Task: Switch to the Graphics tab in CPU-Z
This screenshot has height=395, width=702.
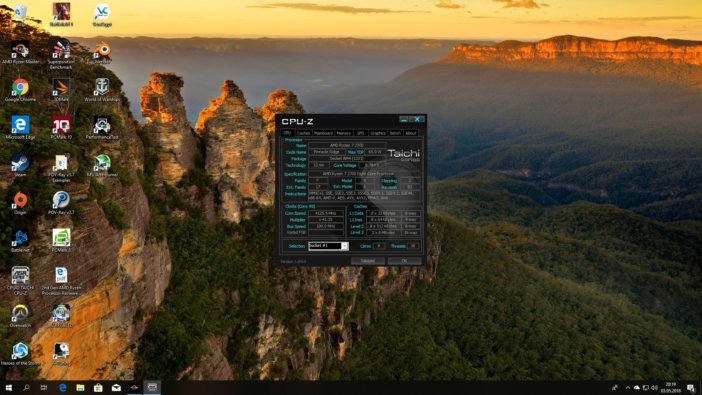Action: pyautogui.click(x=378, y=133)
